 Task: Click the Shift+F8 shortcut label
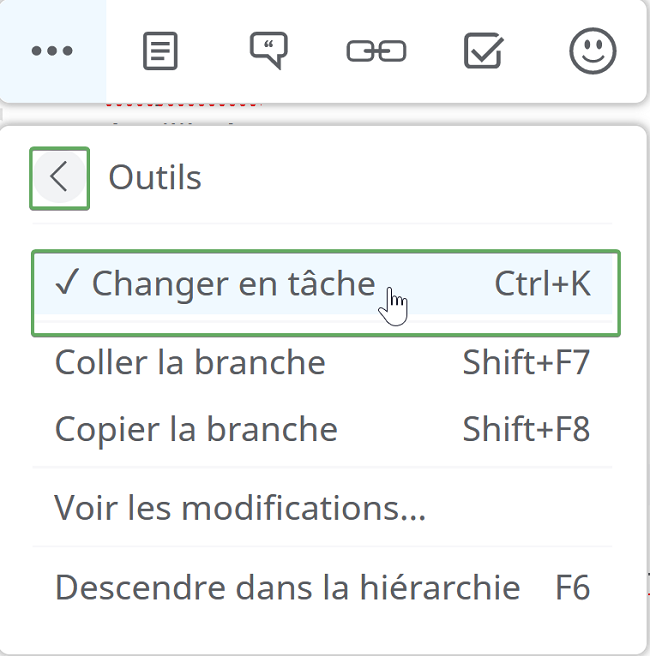pos(526,429)
